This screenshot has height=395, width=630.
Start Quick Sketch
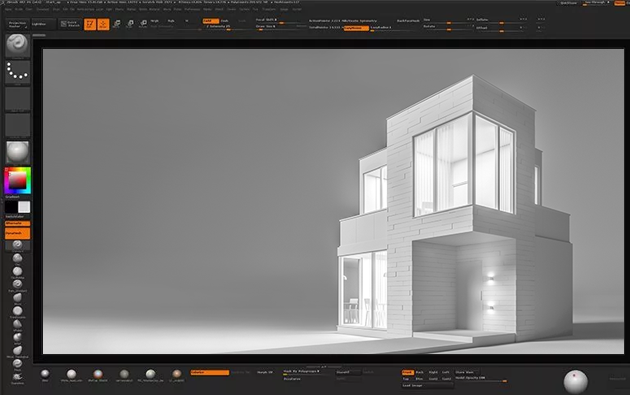pyautogui.click(x=70, y=24)
